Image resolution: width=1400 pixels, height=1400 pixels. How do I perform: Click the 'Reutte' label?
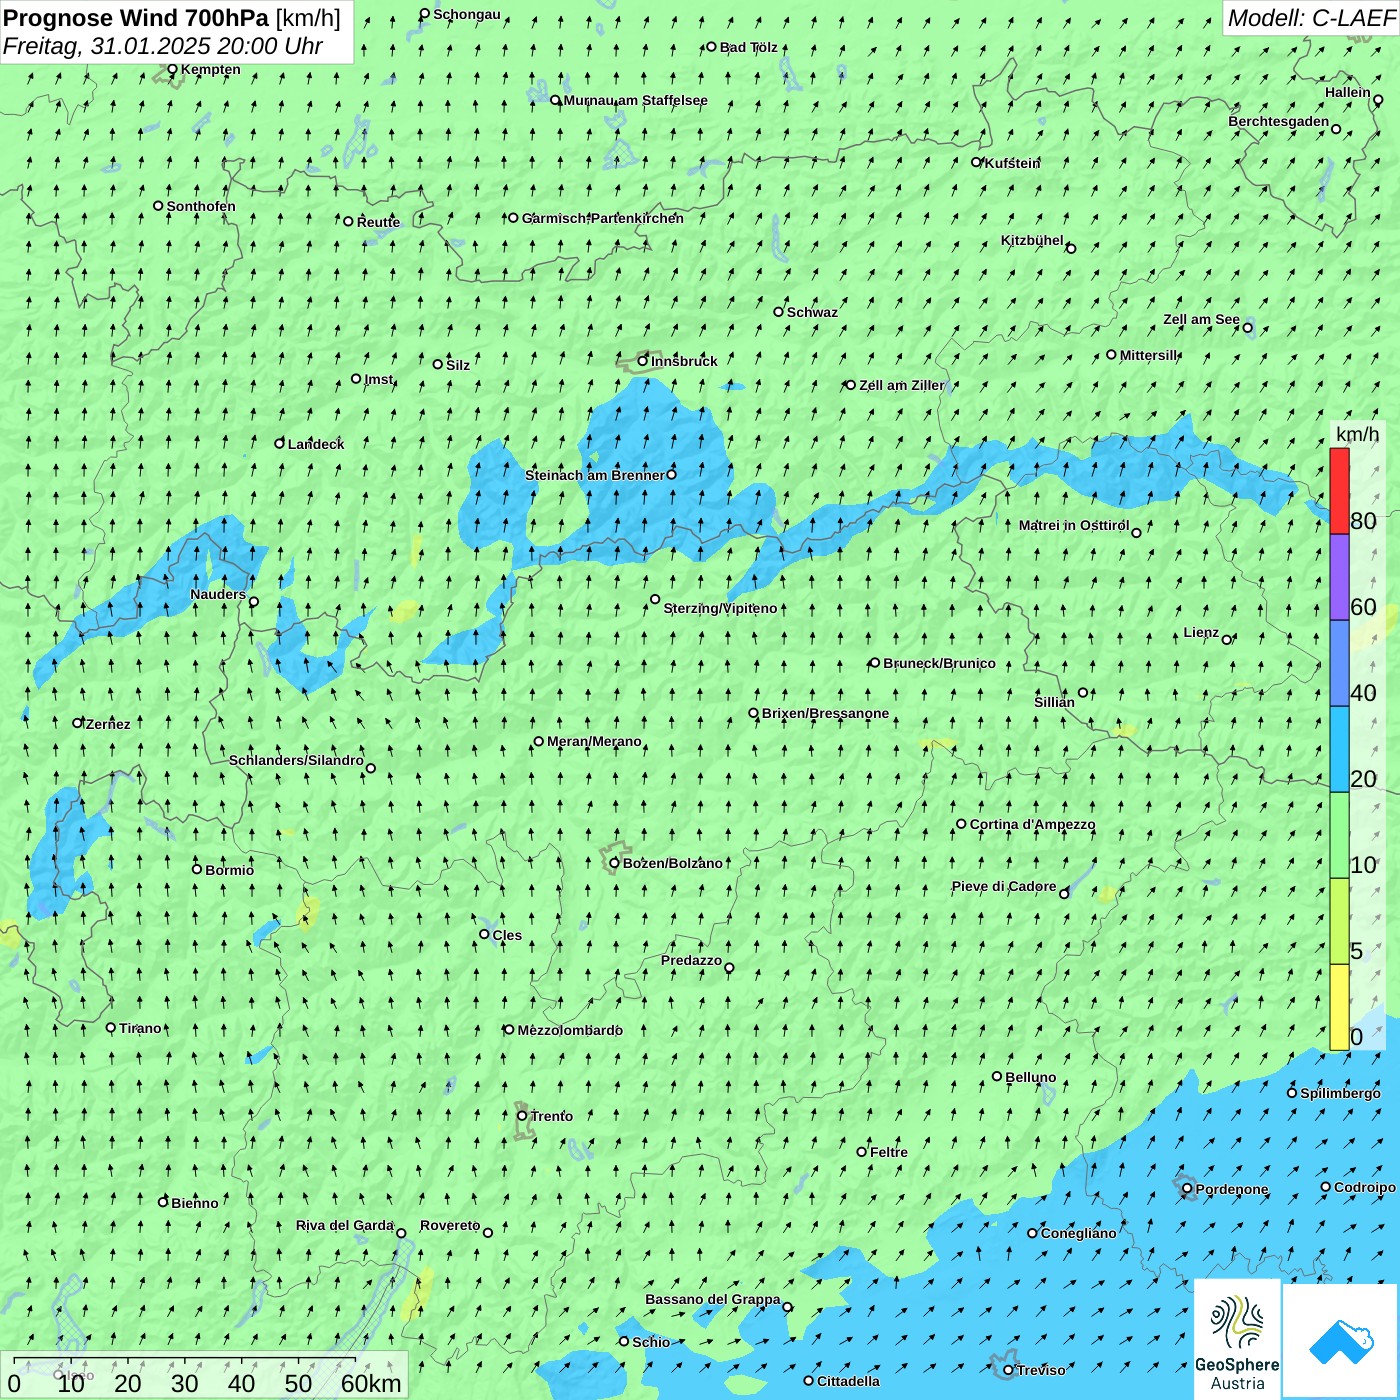pyautogui.click(x=378, y=222)
